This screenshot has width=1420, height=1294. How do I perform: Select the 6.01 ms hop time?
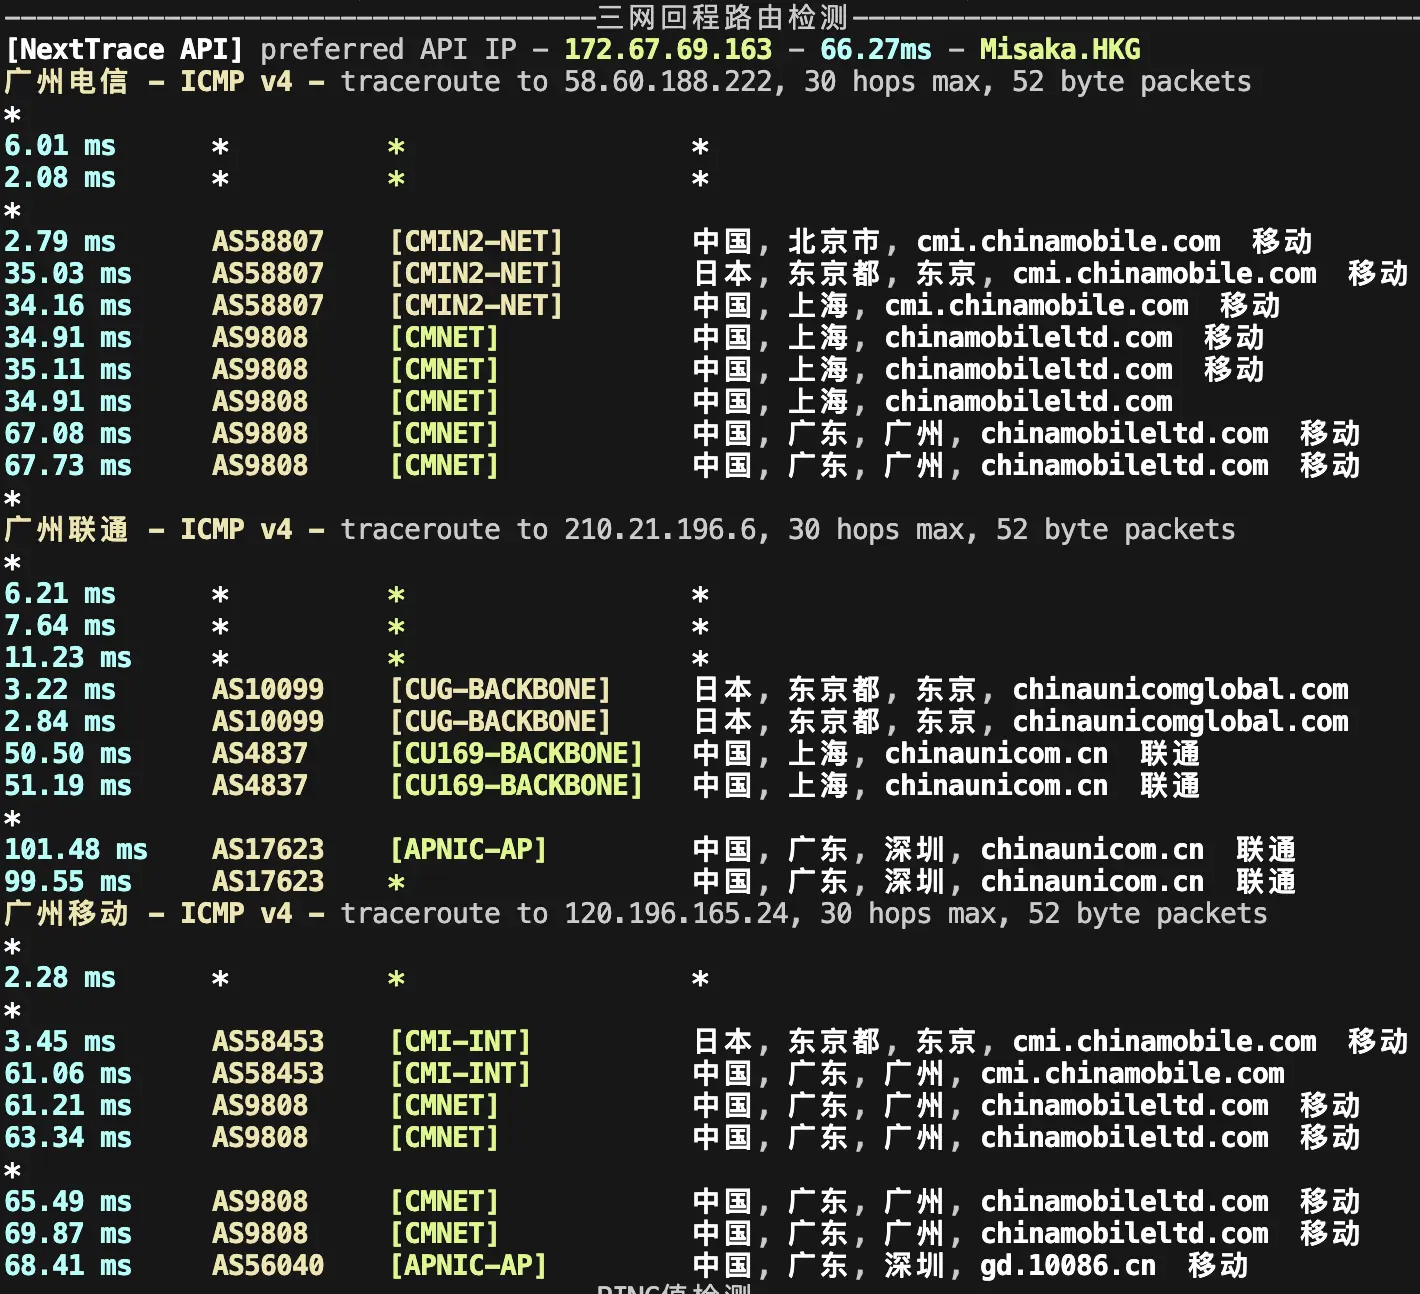[x=60, y=145]
